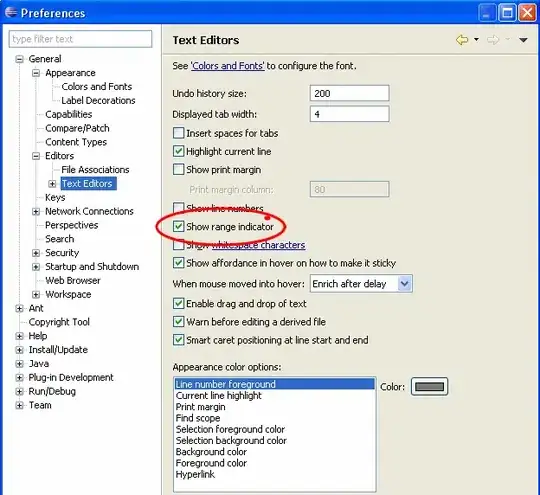Screen dimensions: 540x495
Task: Select Colors and Fonts in tree
Action: 97,86
